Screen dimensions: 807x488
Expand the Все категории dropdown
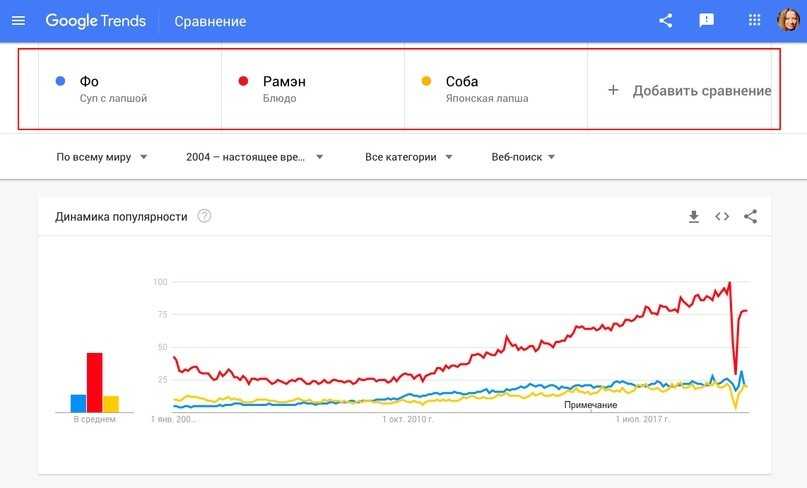(x=408, y=157)
